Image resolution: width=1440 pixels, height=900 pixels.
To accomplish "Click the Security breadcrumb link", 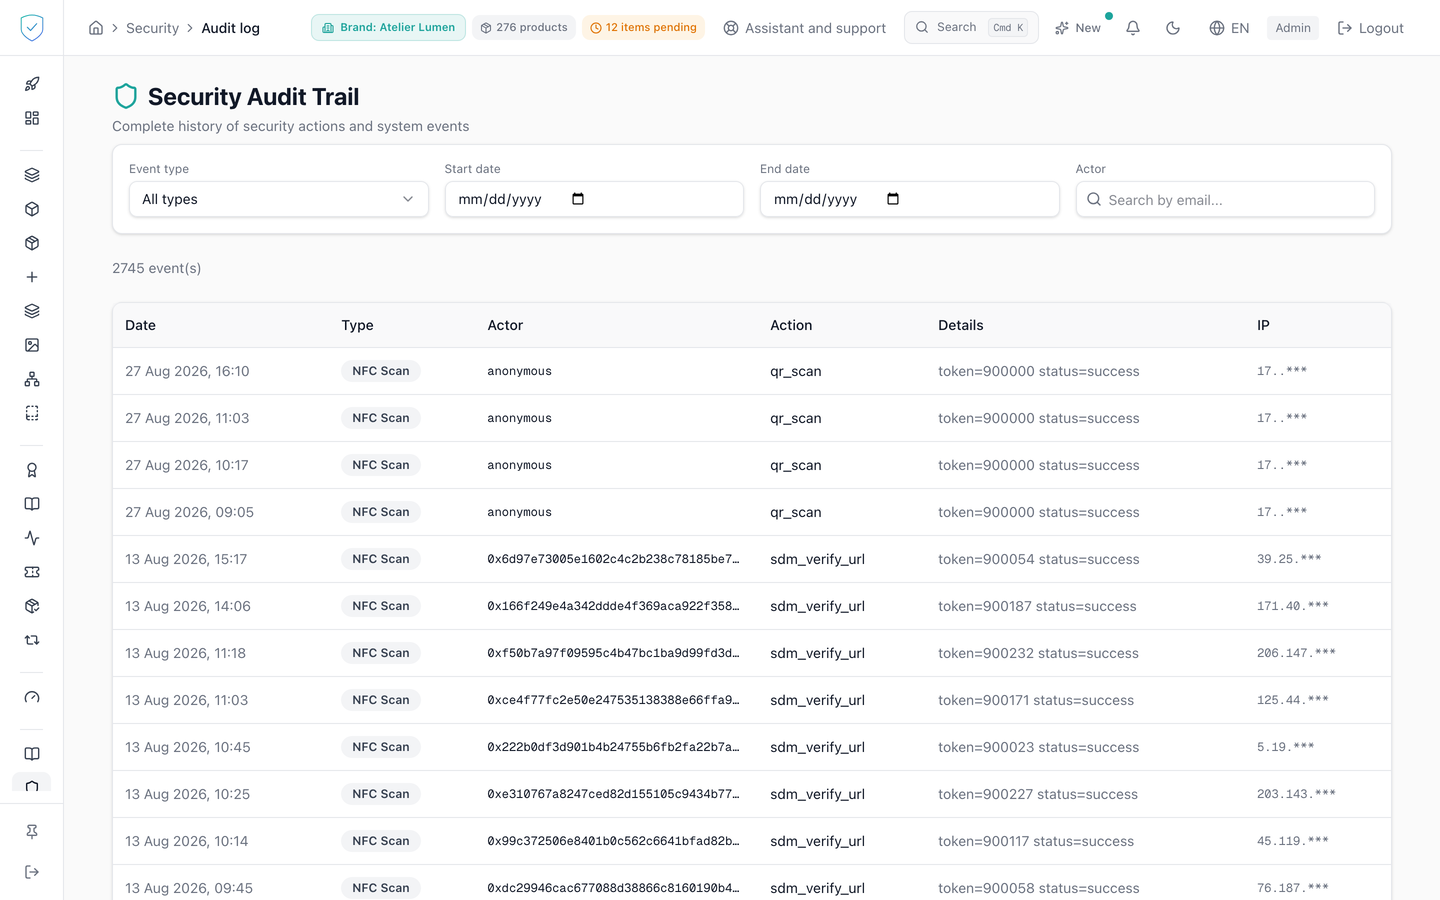I will tap(152, 28).
